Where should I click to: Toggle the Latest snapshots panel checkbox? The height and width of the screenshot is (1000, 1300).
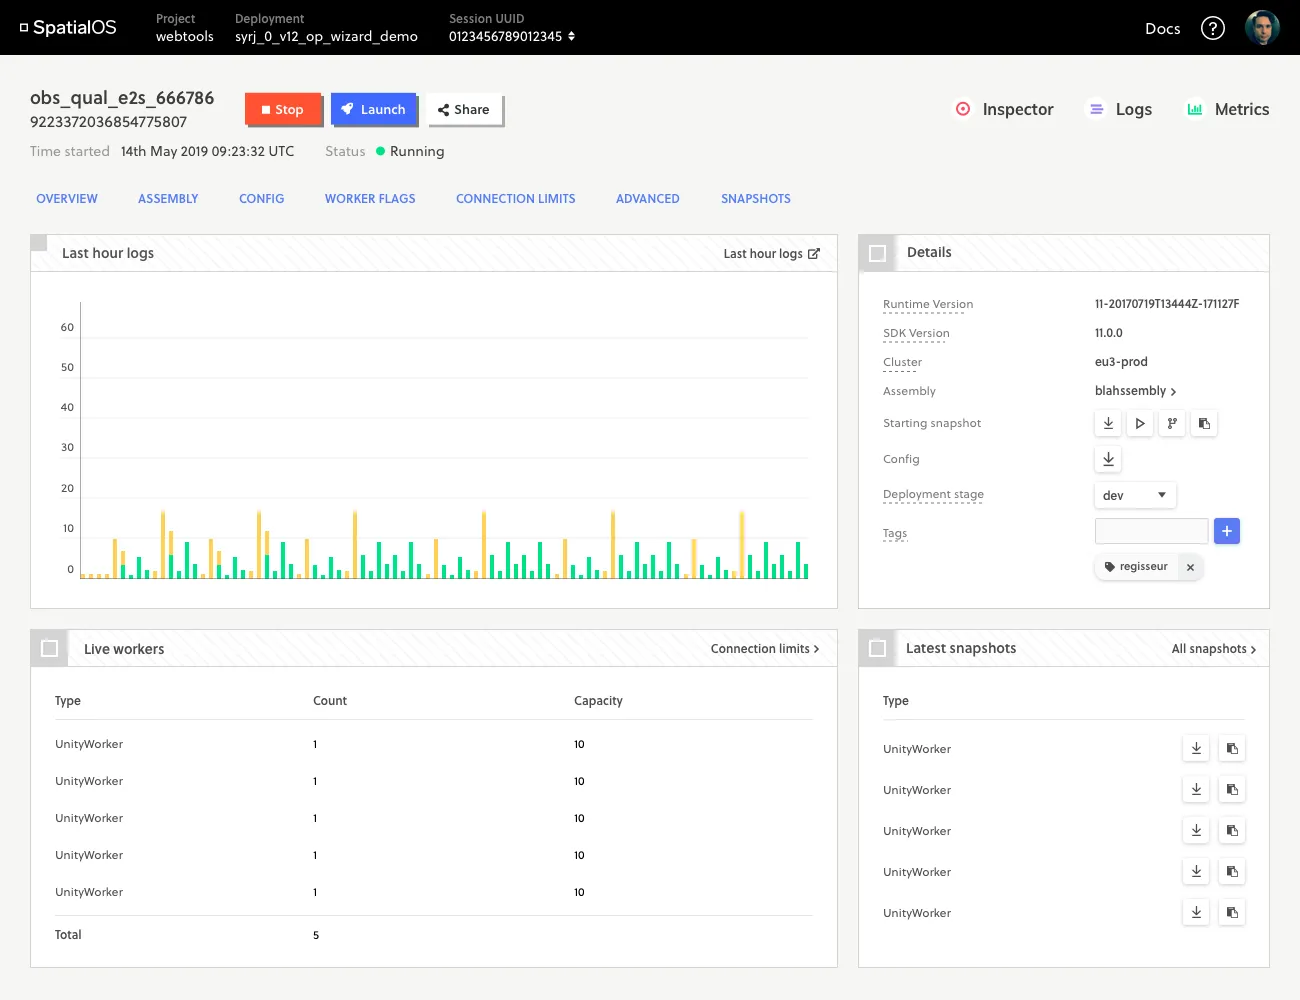click(x=878, y=649)
